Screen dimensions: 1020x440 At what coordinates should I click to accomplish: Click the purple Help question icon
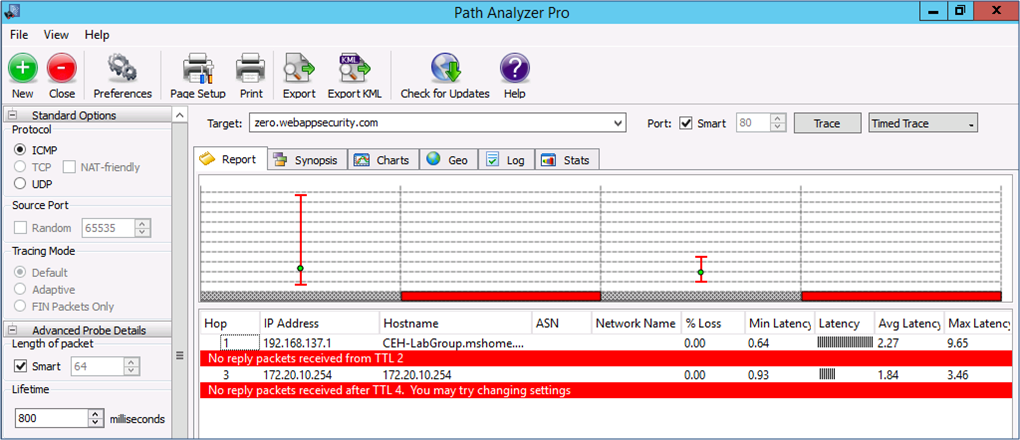[514, 68]
